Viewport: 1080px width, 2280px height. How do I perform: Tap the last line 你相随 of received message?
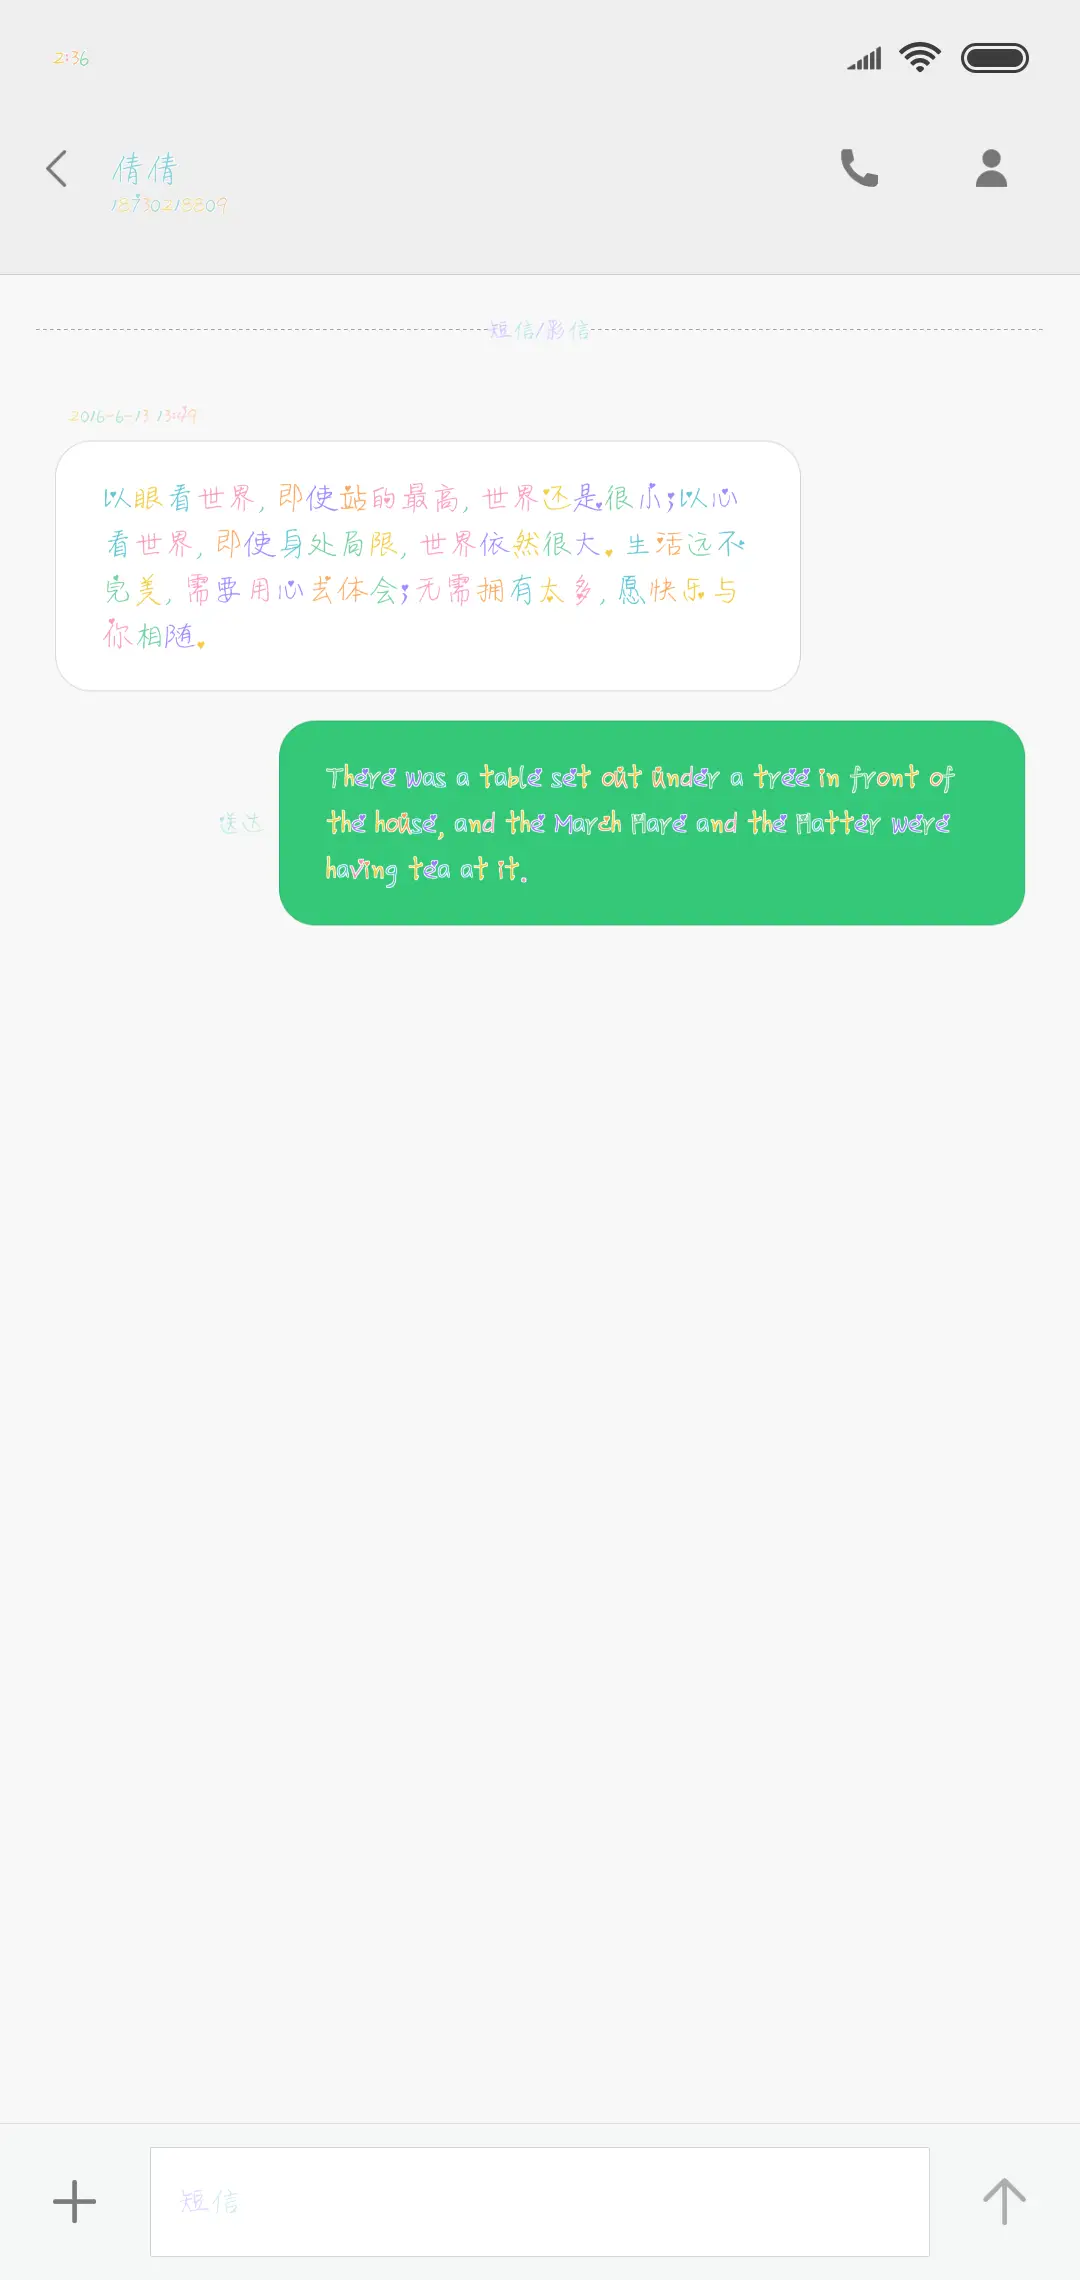(154, 635)
